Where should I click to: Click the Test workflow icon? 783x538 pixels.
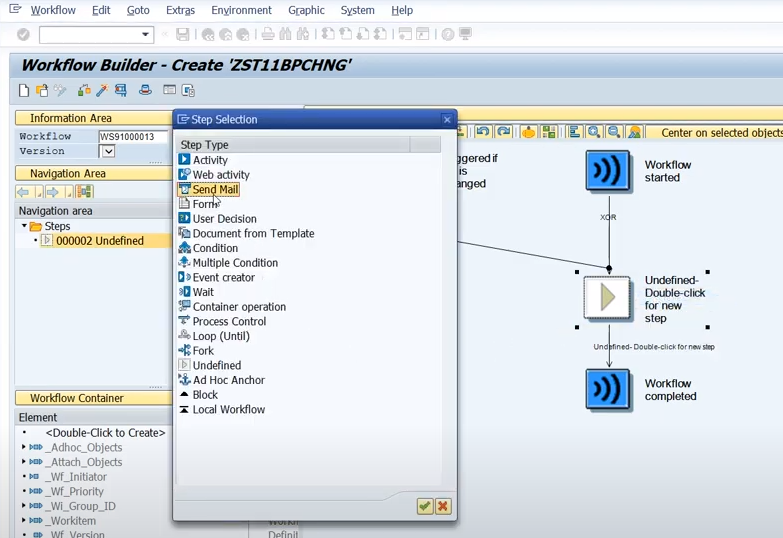click(120, 90)
